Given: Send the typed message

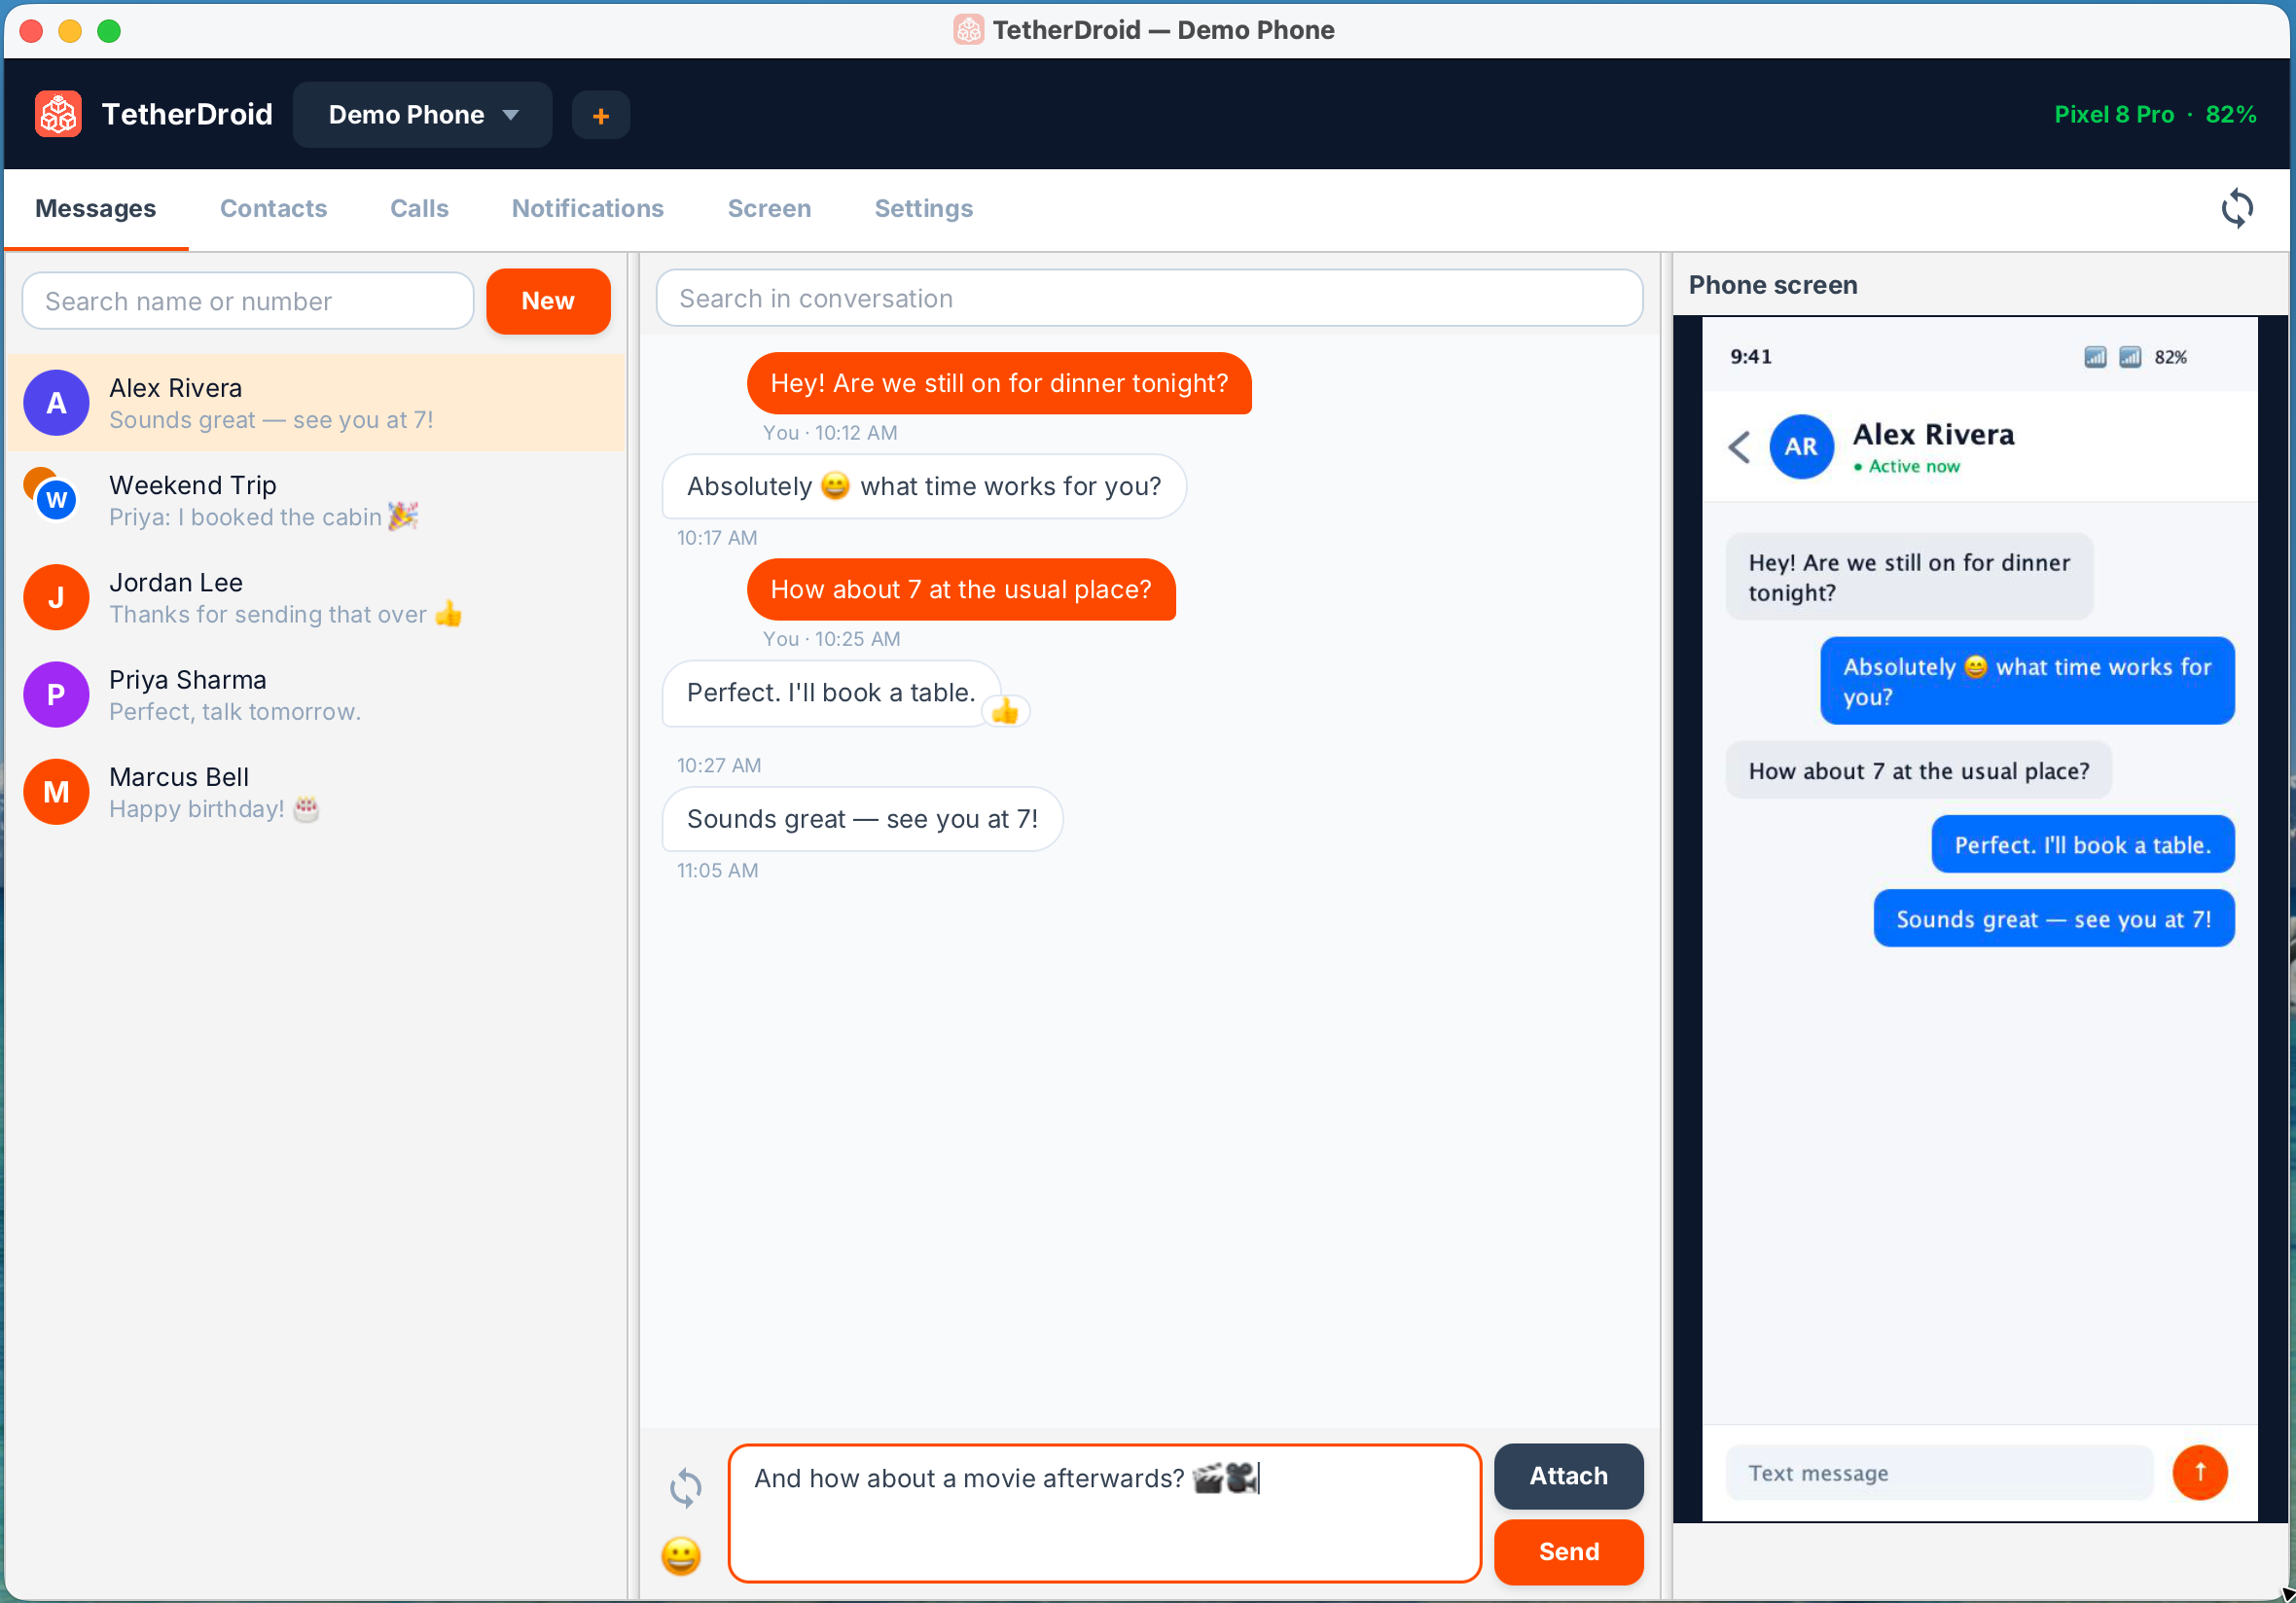Looking at the screenshot, I should pos(1568,1552).
